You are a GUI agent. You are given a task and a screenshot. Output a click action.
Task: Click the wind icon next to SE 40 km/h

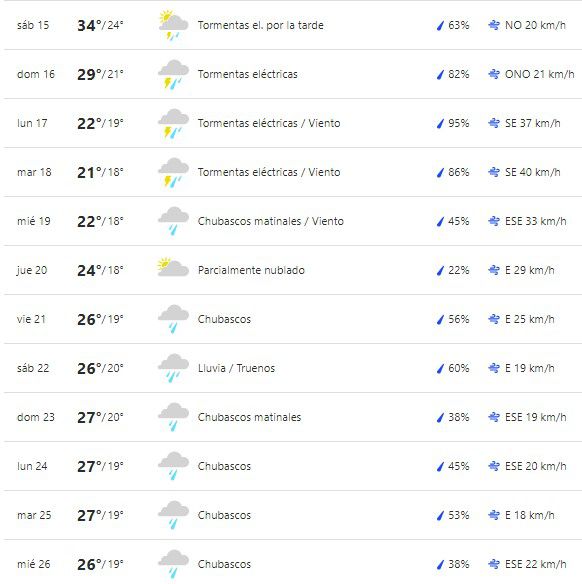494,172
